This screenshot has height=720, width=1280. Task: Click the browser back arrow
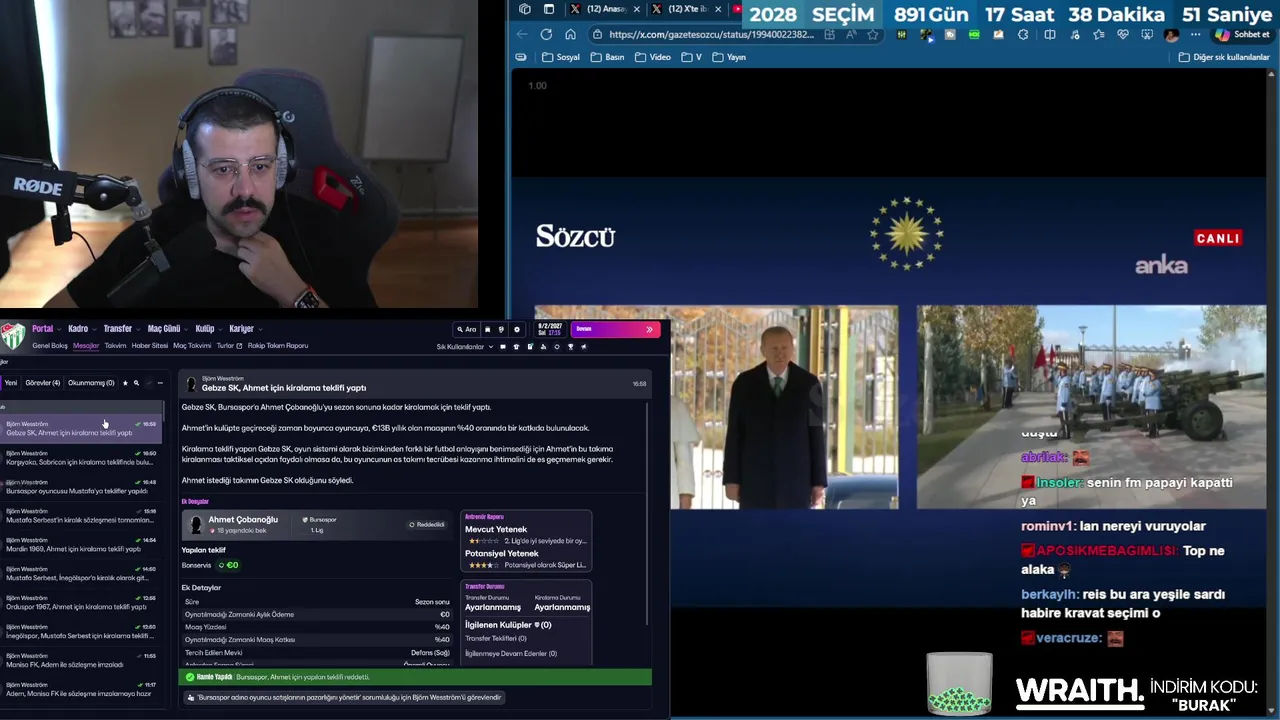pyautogui.click(x=522, y=34)
